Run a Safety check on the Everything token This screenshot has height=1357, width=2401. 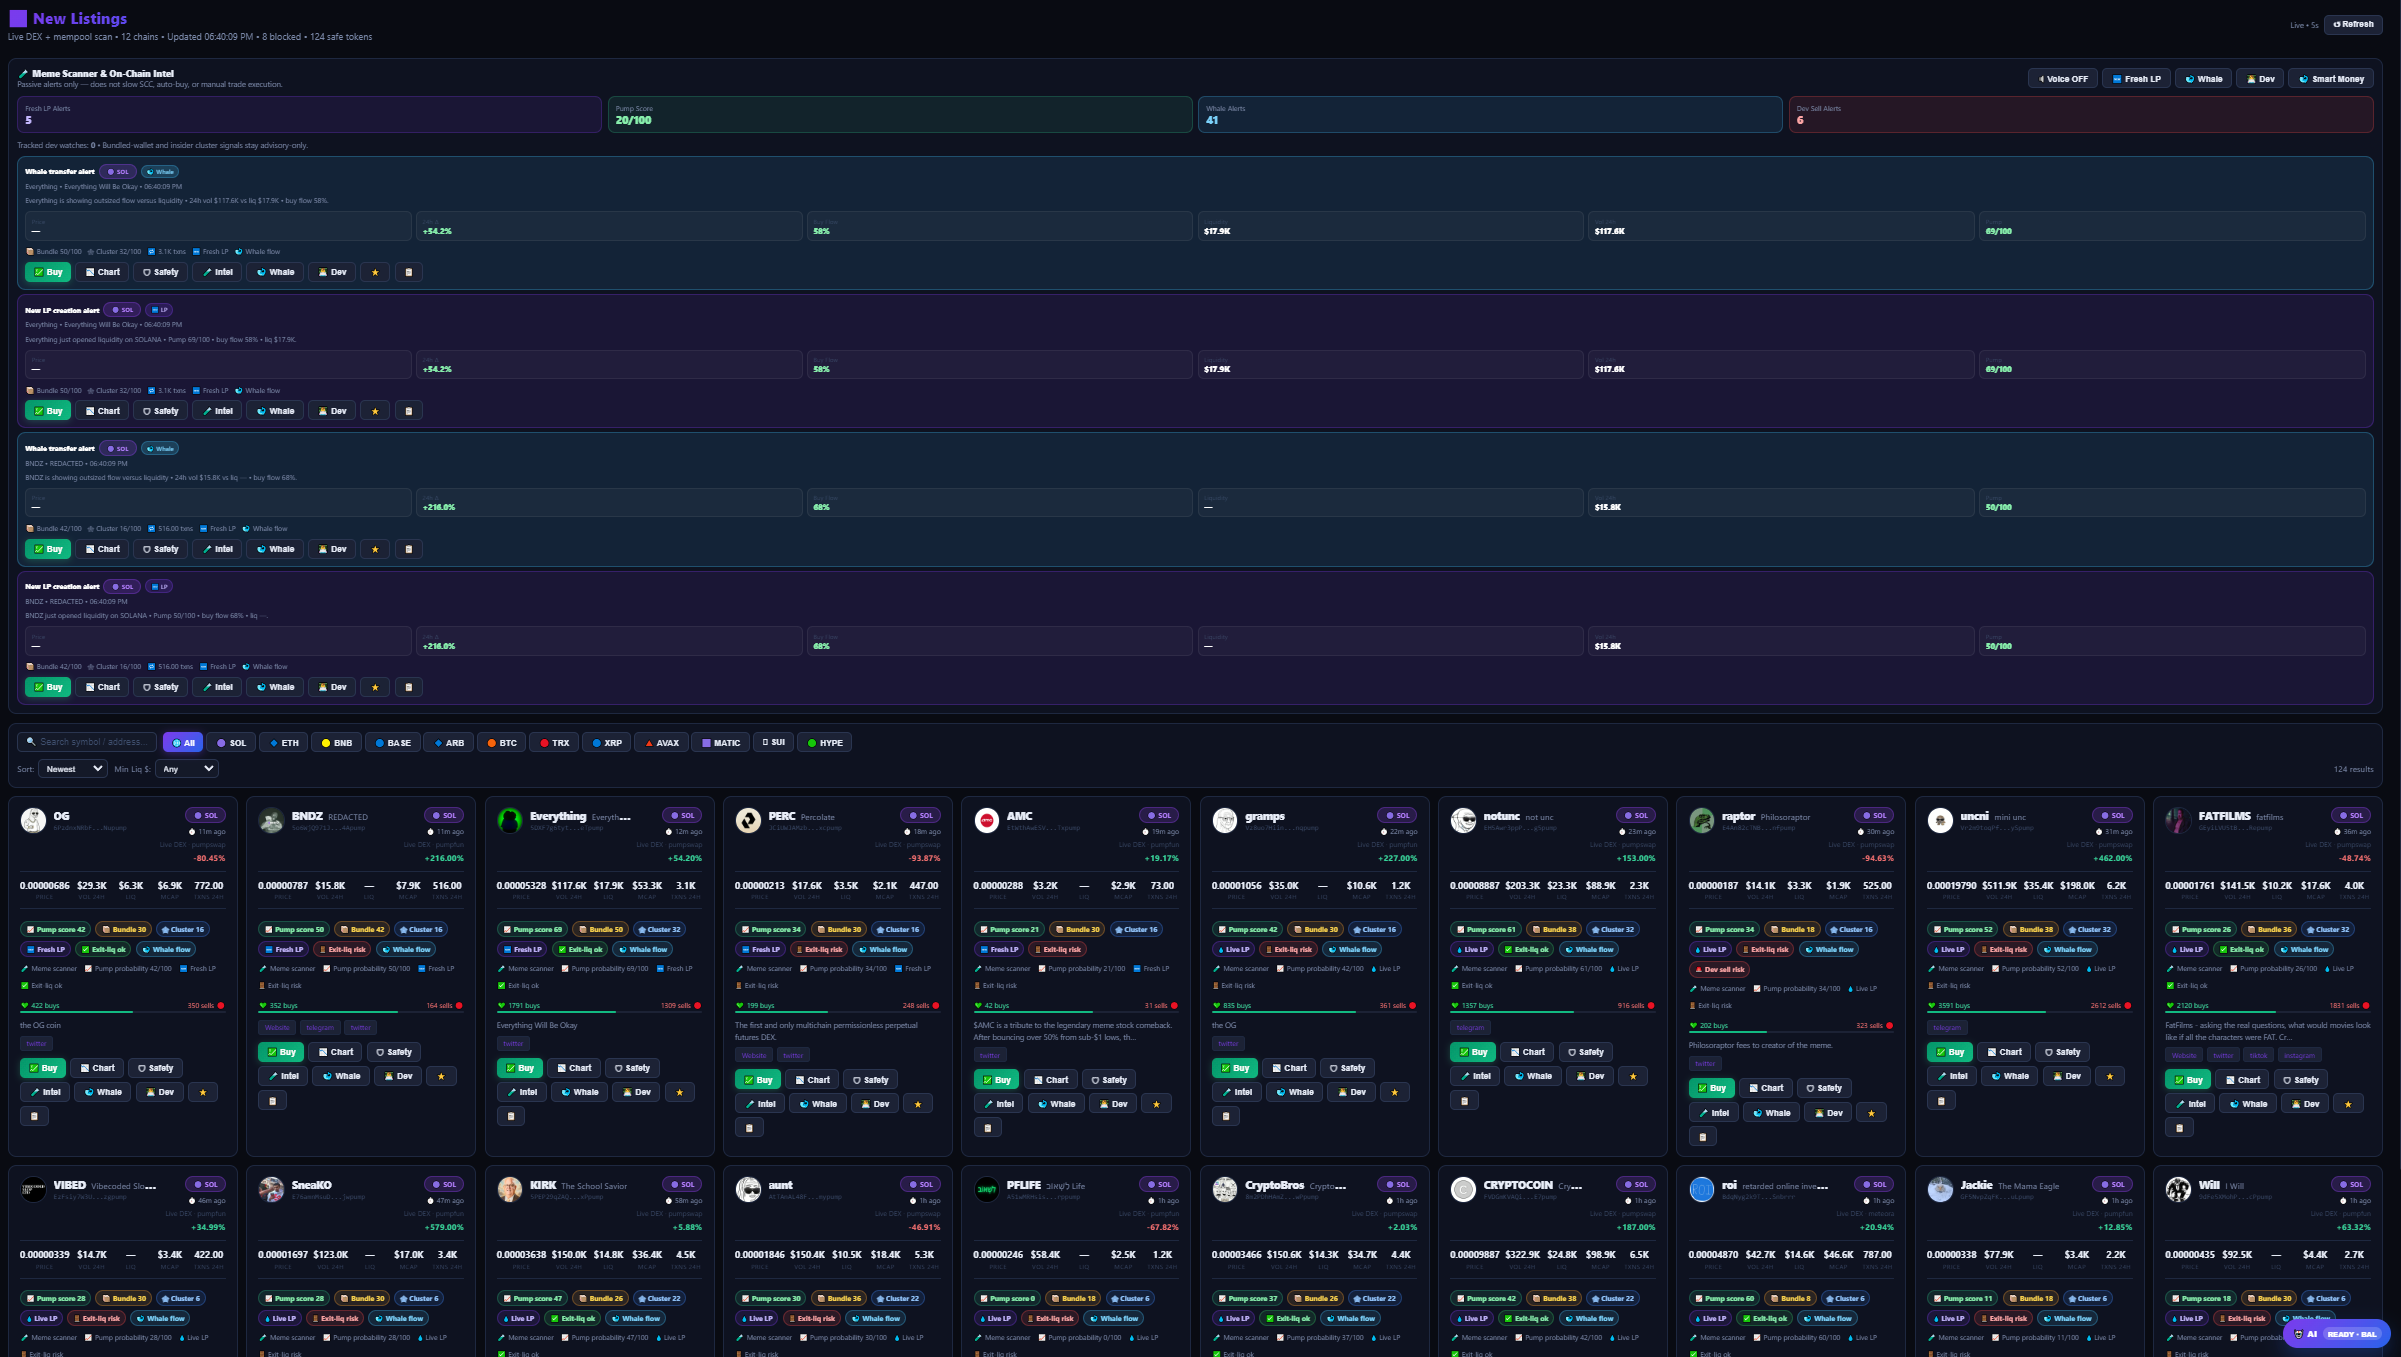coord(632,1067)
